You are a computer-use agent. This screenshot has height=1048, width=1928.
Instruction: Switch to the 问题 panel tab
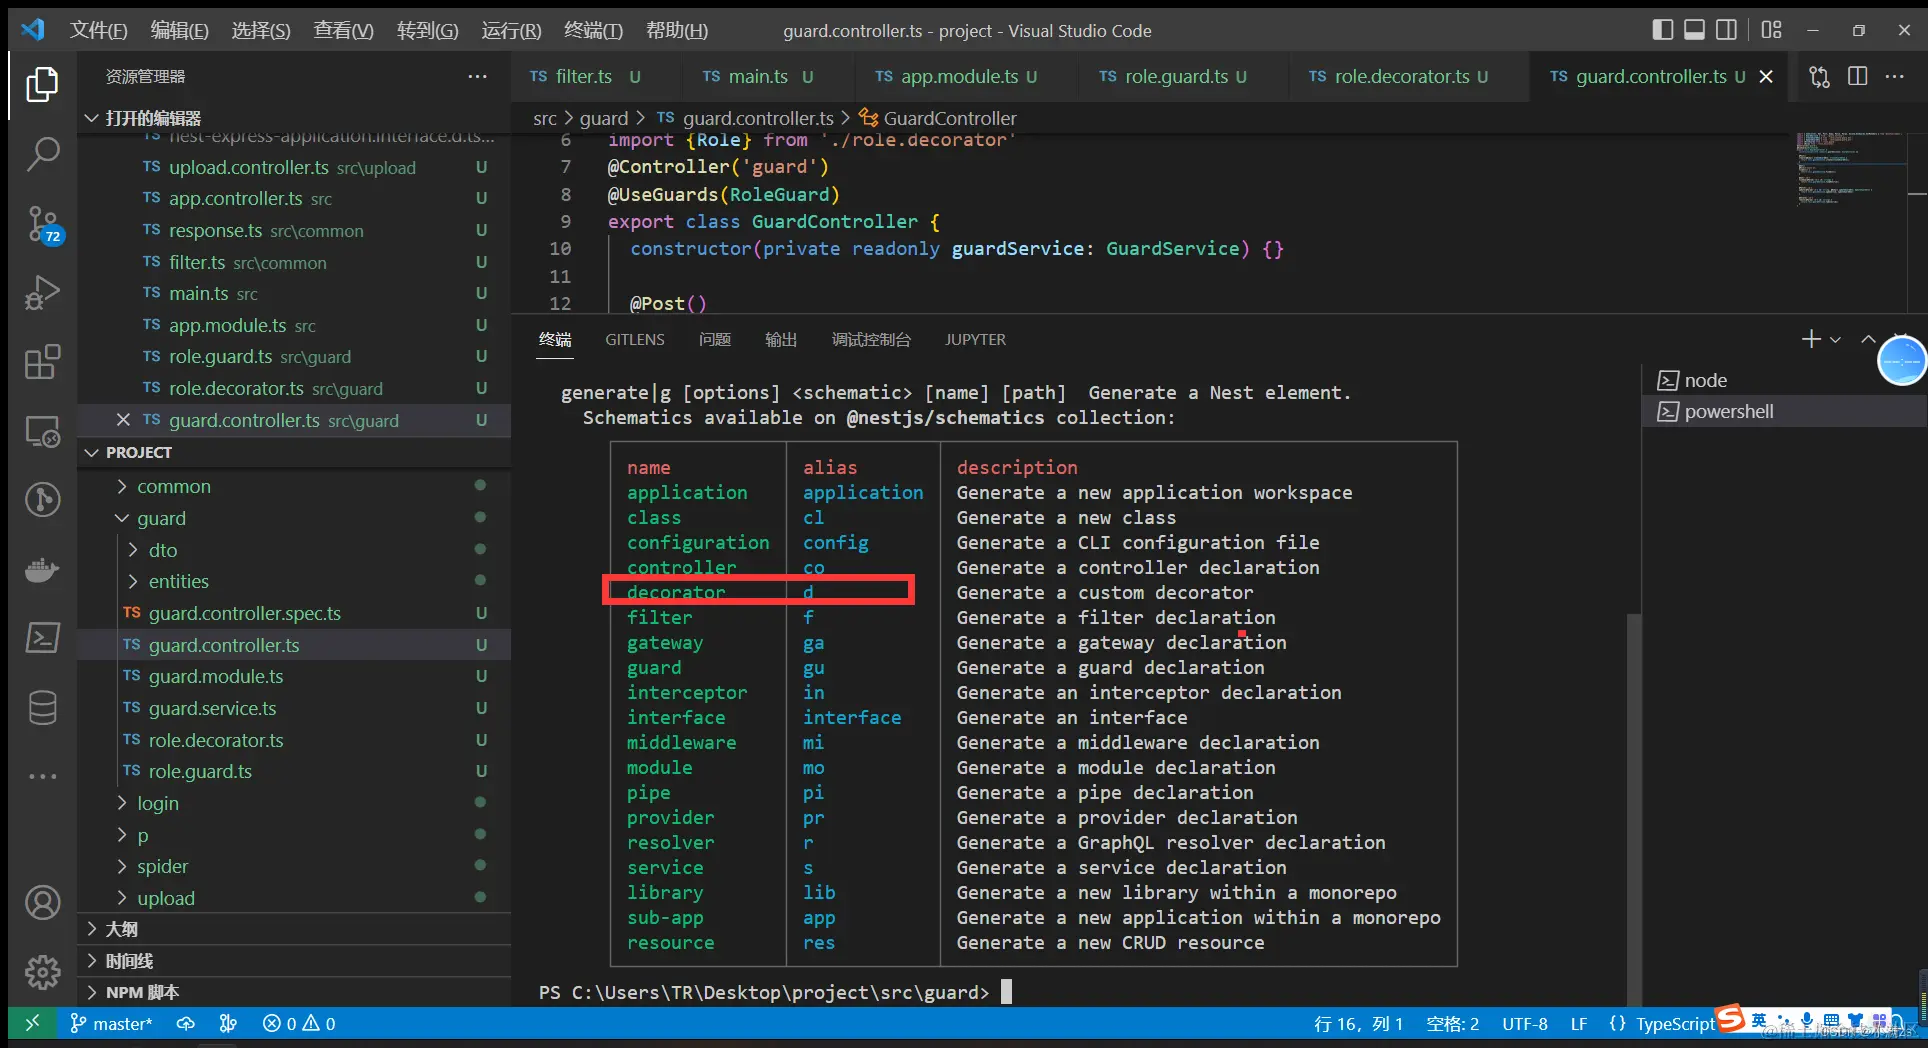click(715, 340)
